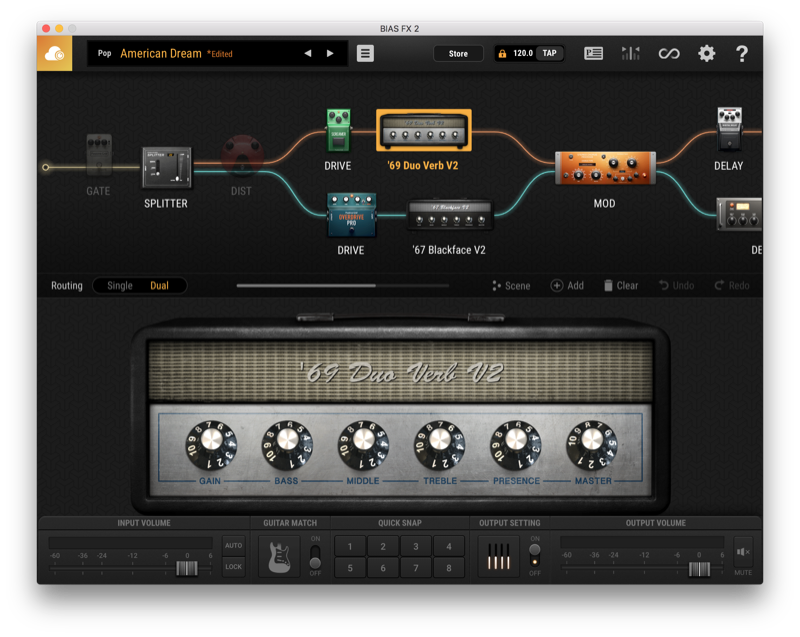Viewport: 800px width, 637px height.
Task: Click the signal input node
Action: tap(46, 167)
